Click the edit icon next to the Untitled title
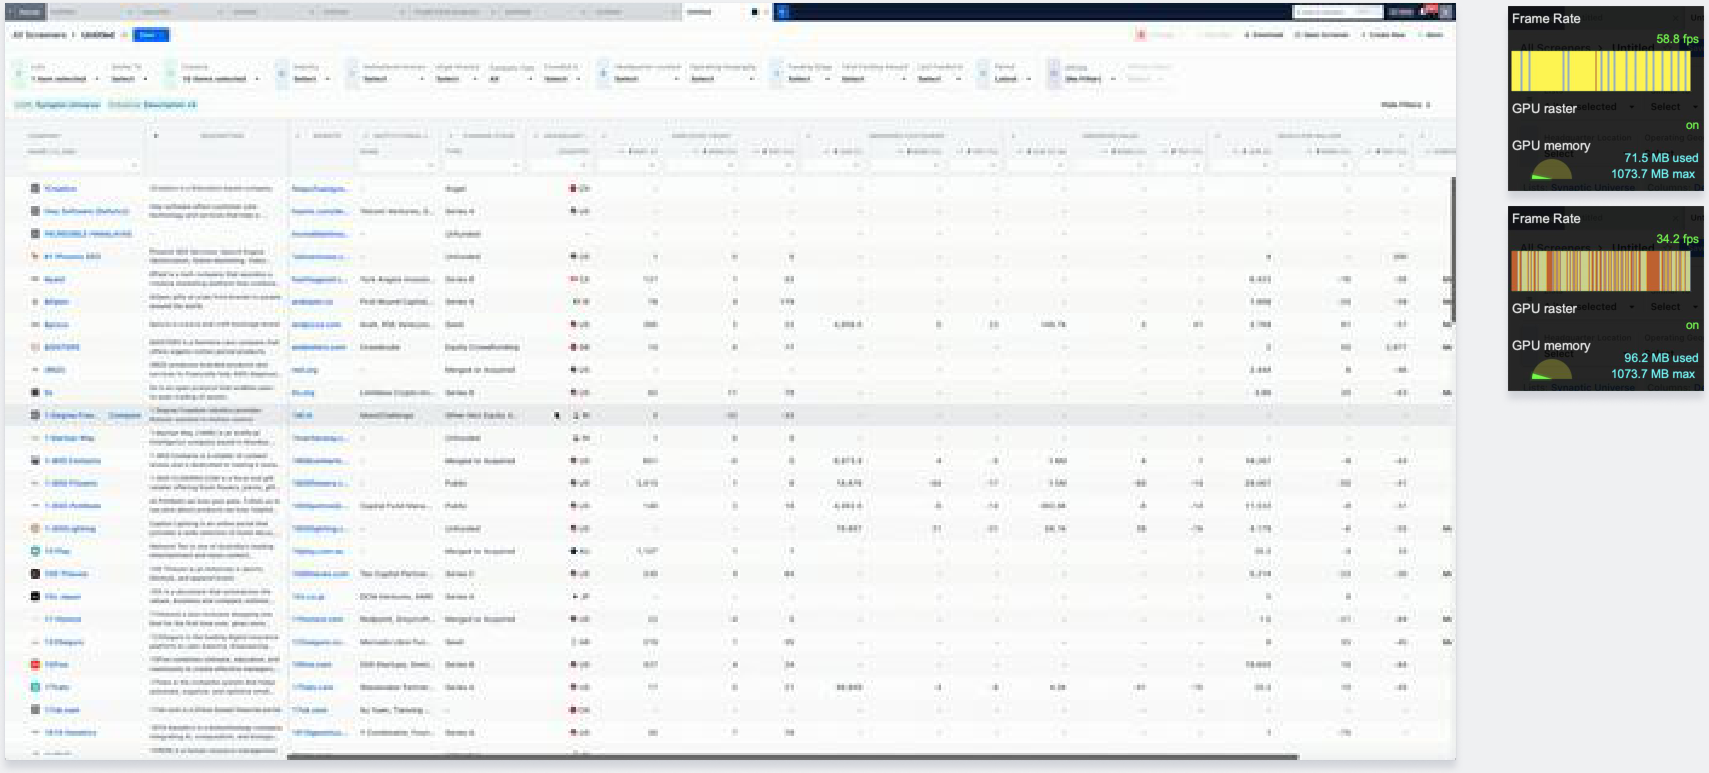1709x773 pixels. point(124,35)
